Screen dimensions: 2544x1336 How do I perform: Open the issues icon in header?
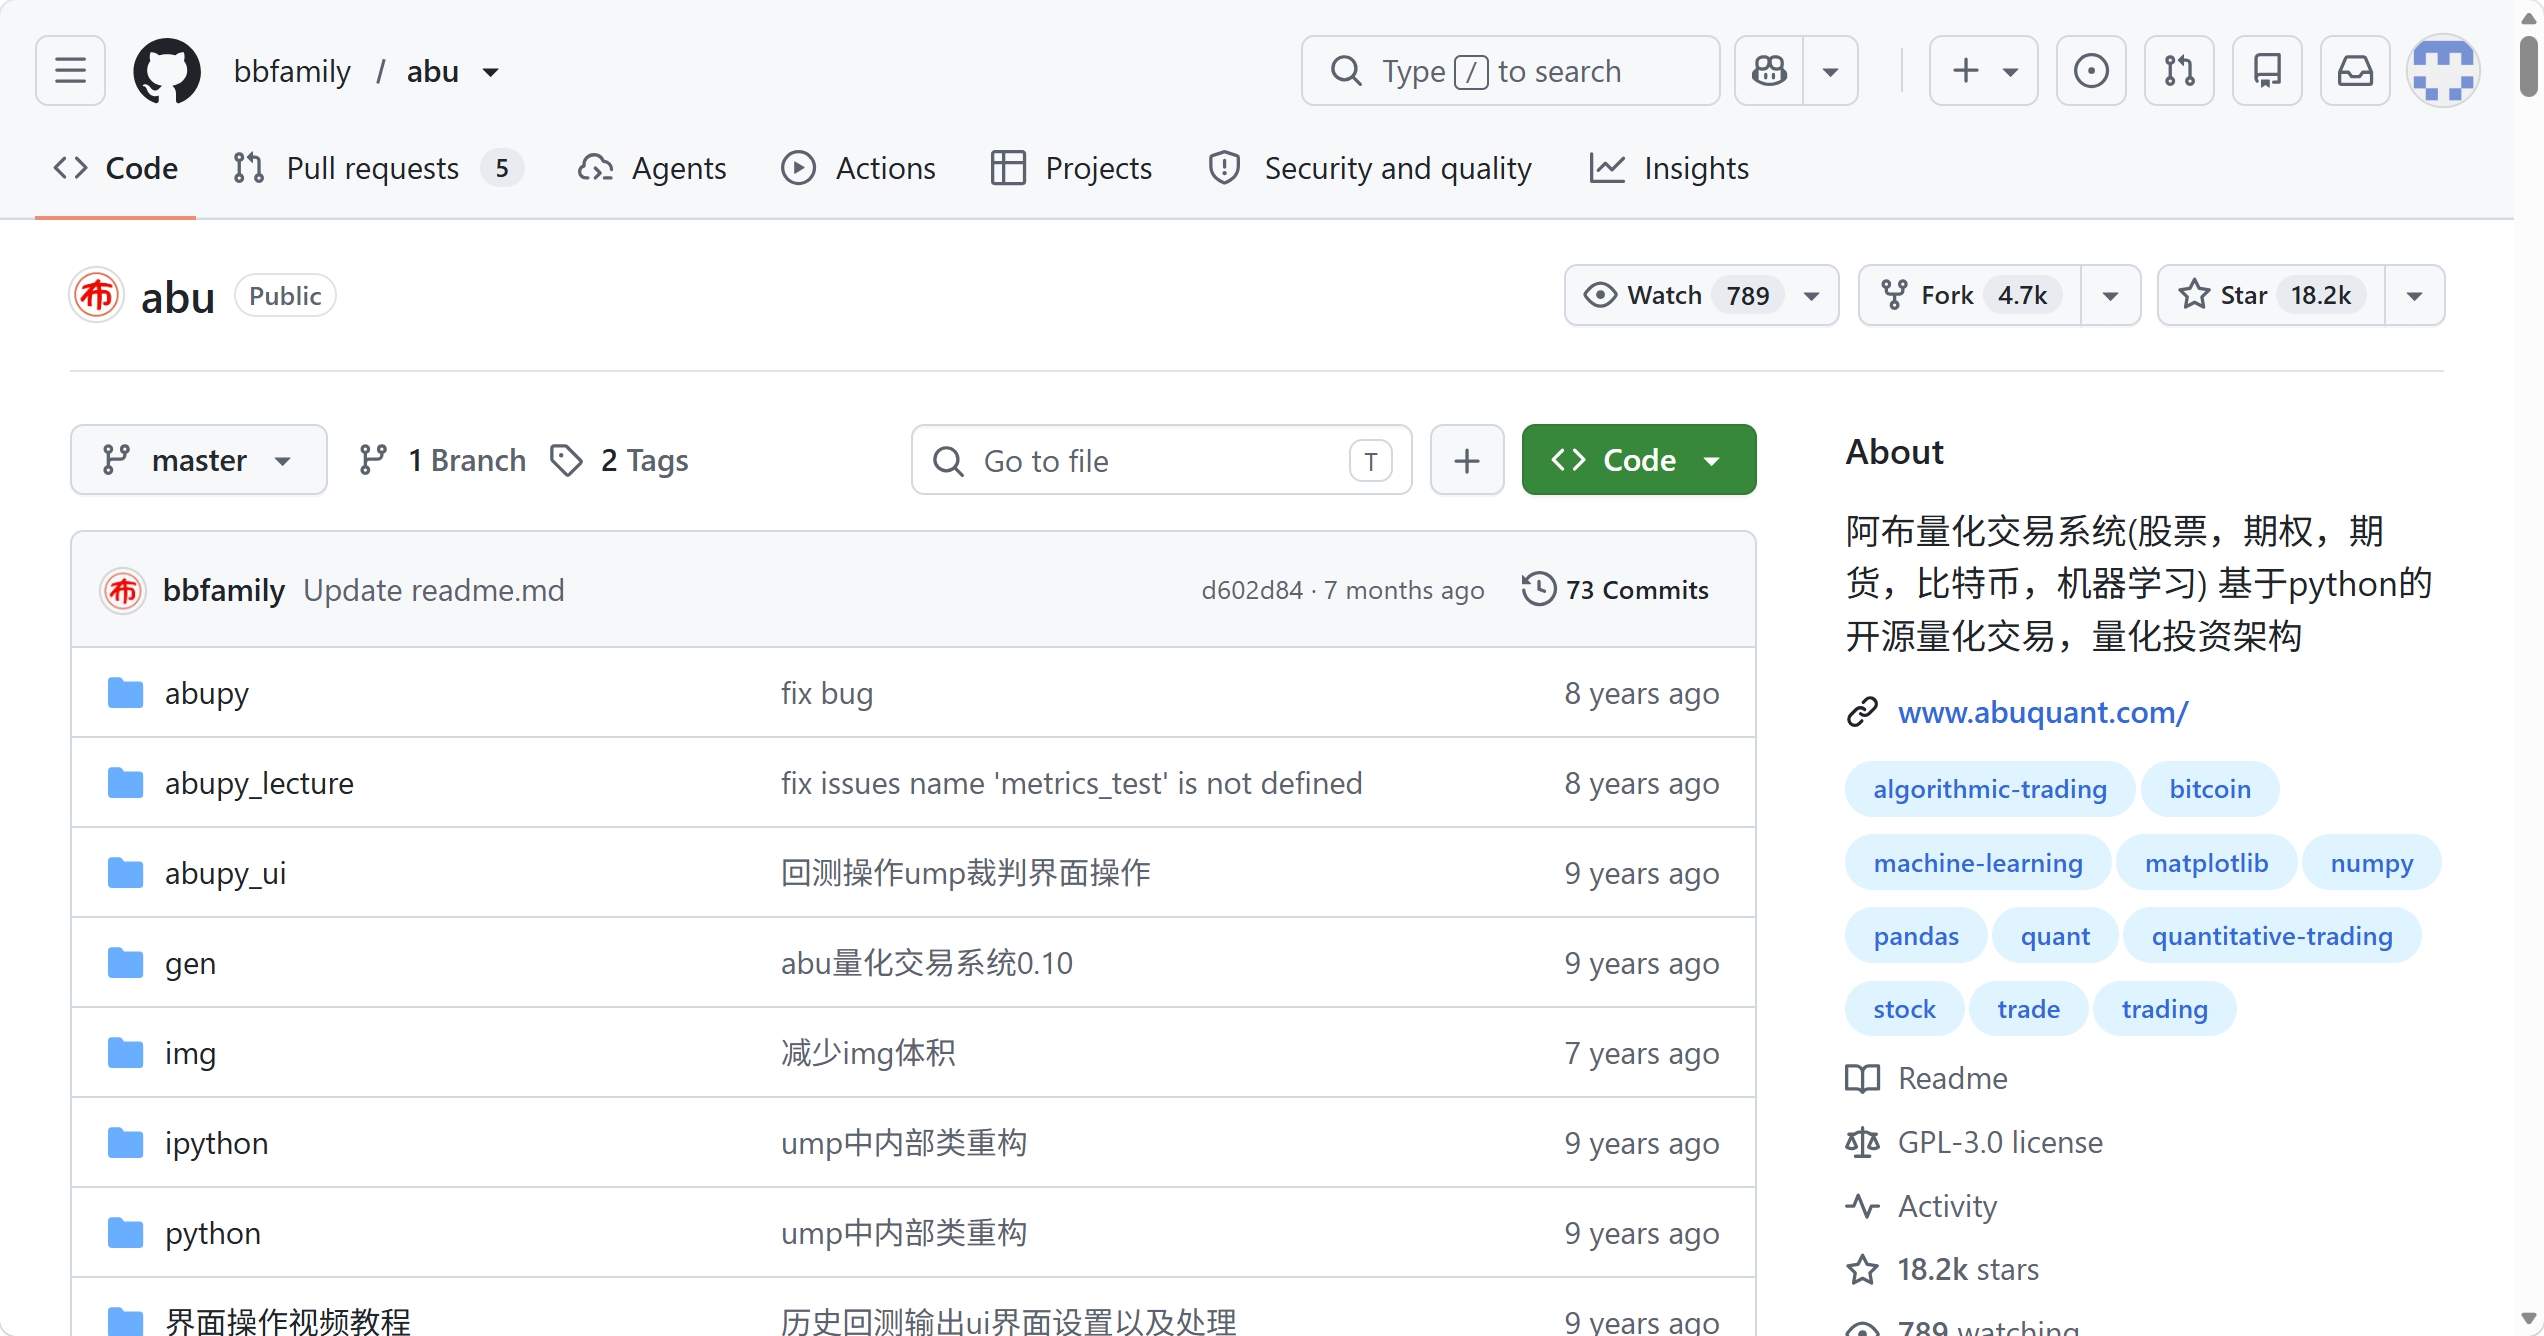(x=2091, y=71)
